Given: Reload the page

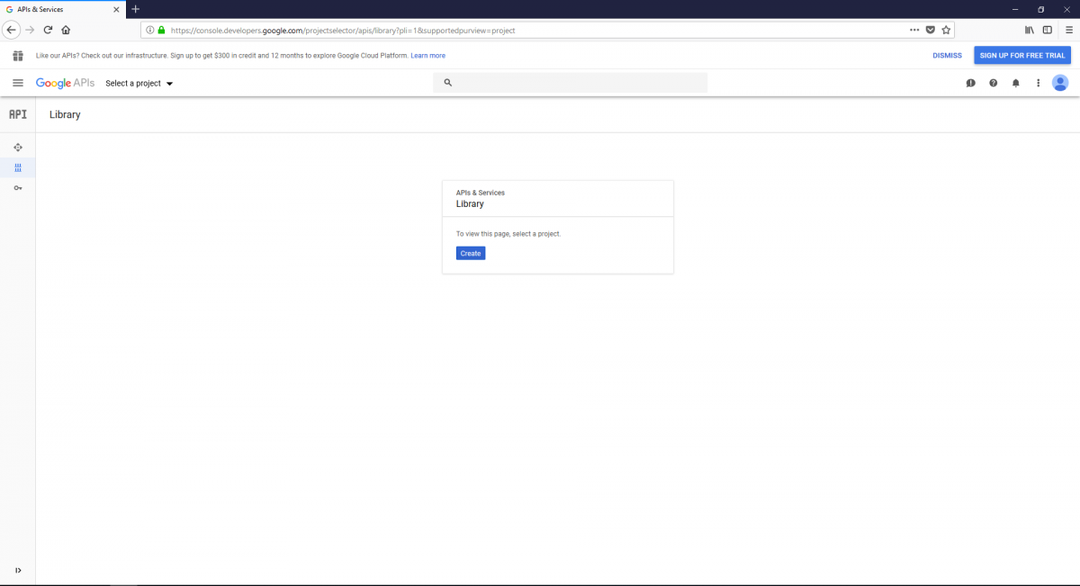Looking at the screenshot, I should coord(48,30).
